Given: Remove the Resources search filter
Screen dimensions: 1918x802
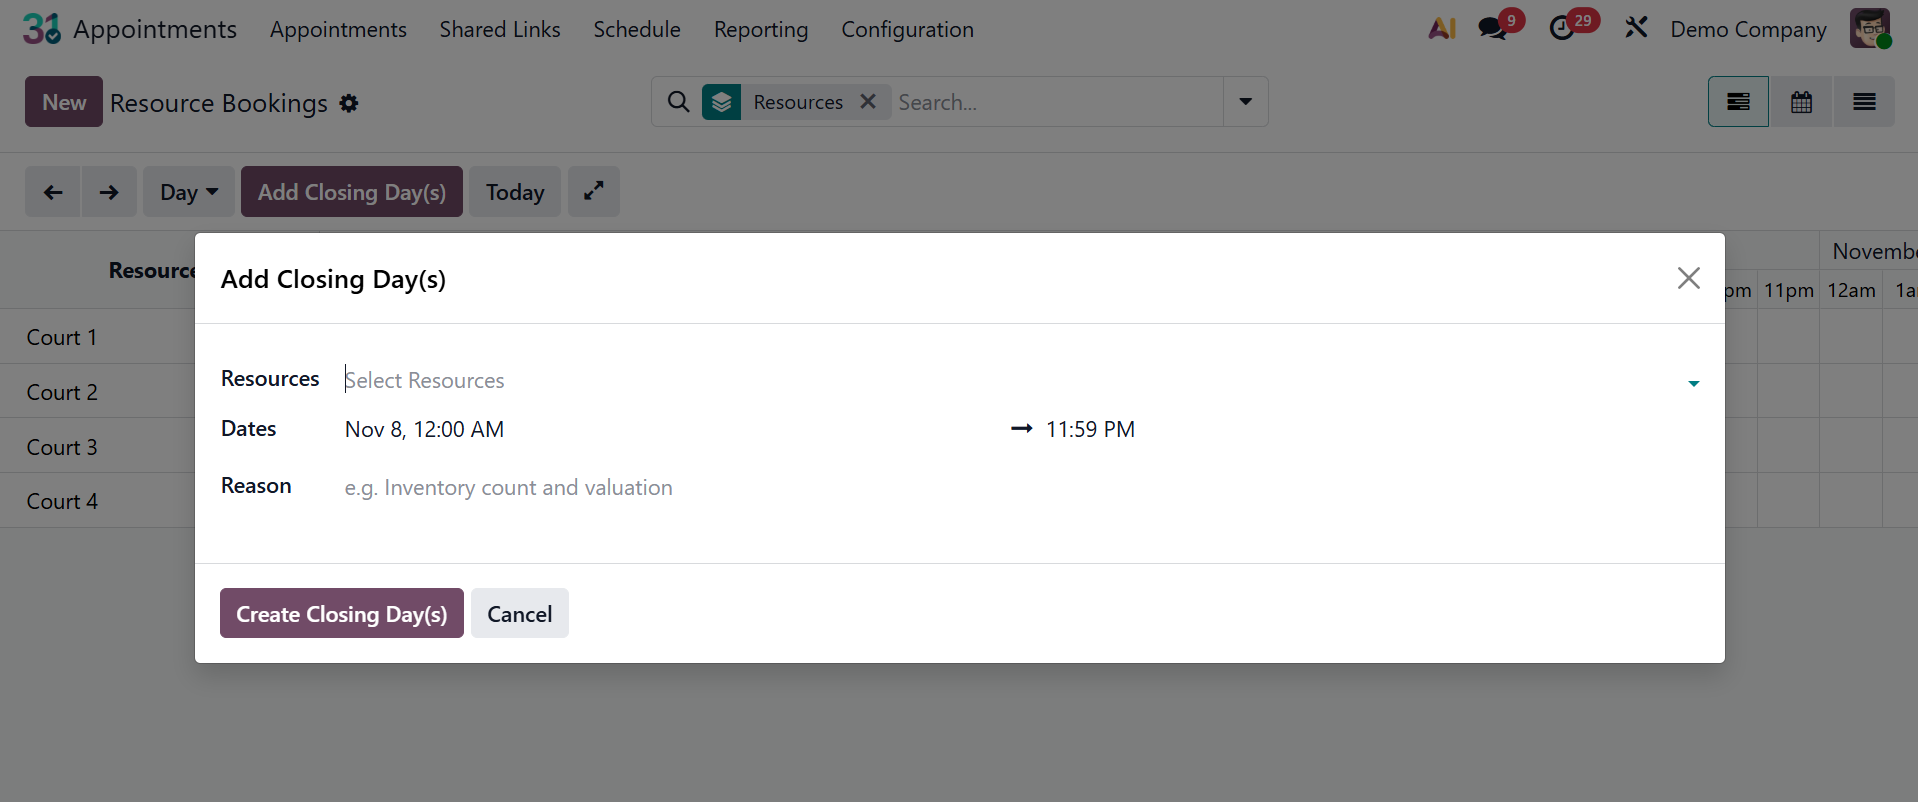Looking at the screenshot, I should 868,102.
